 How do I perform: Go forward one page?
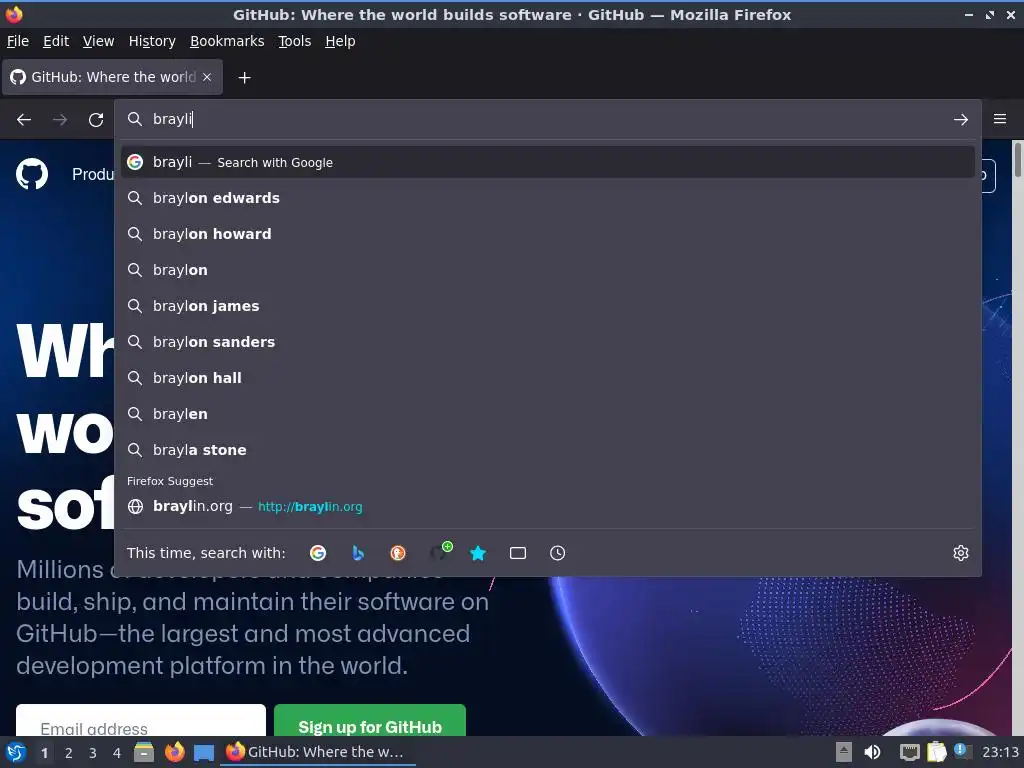60,120
